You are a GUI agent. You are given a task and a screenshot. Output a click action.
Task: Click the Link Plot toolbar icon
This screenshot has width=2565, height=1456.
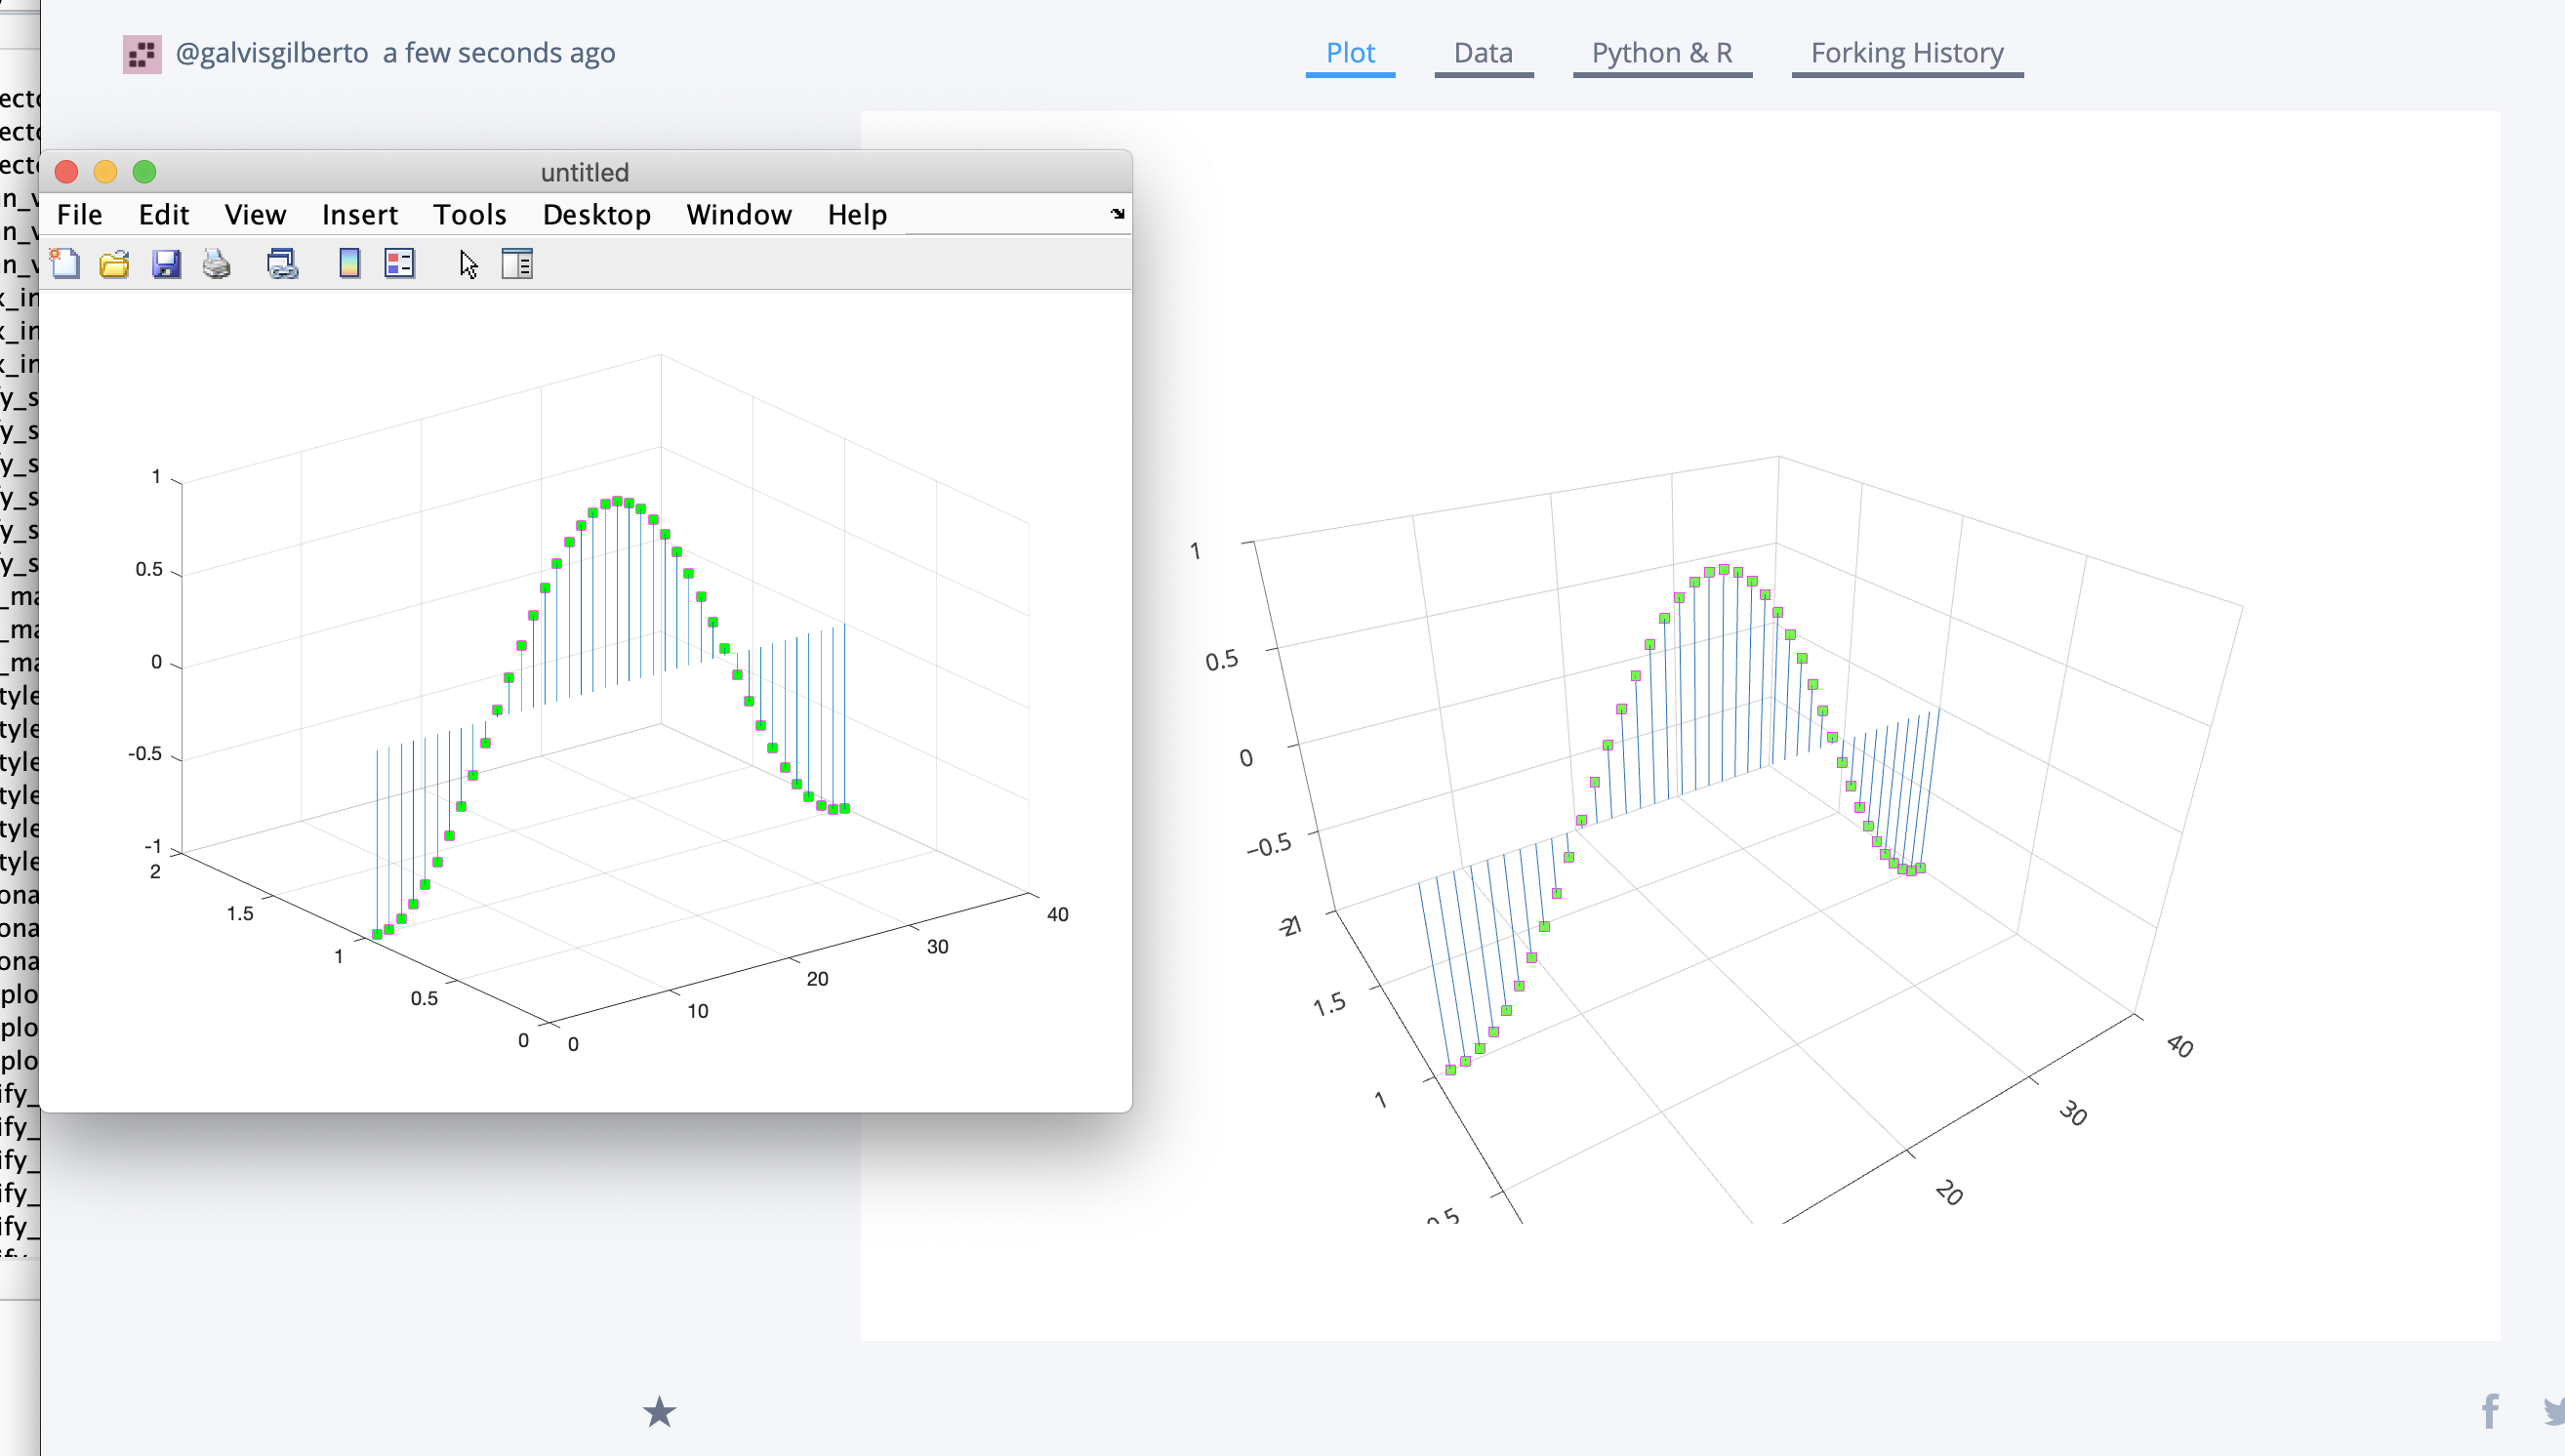tap(282, 264)
